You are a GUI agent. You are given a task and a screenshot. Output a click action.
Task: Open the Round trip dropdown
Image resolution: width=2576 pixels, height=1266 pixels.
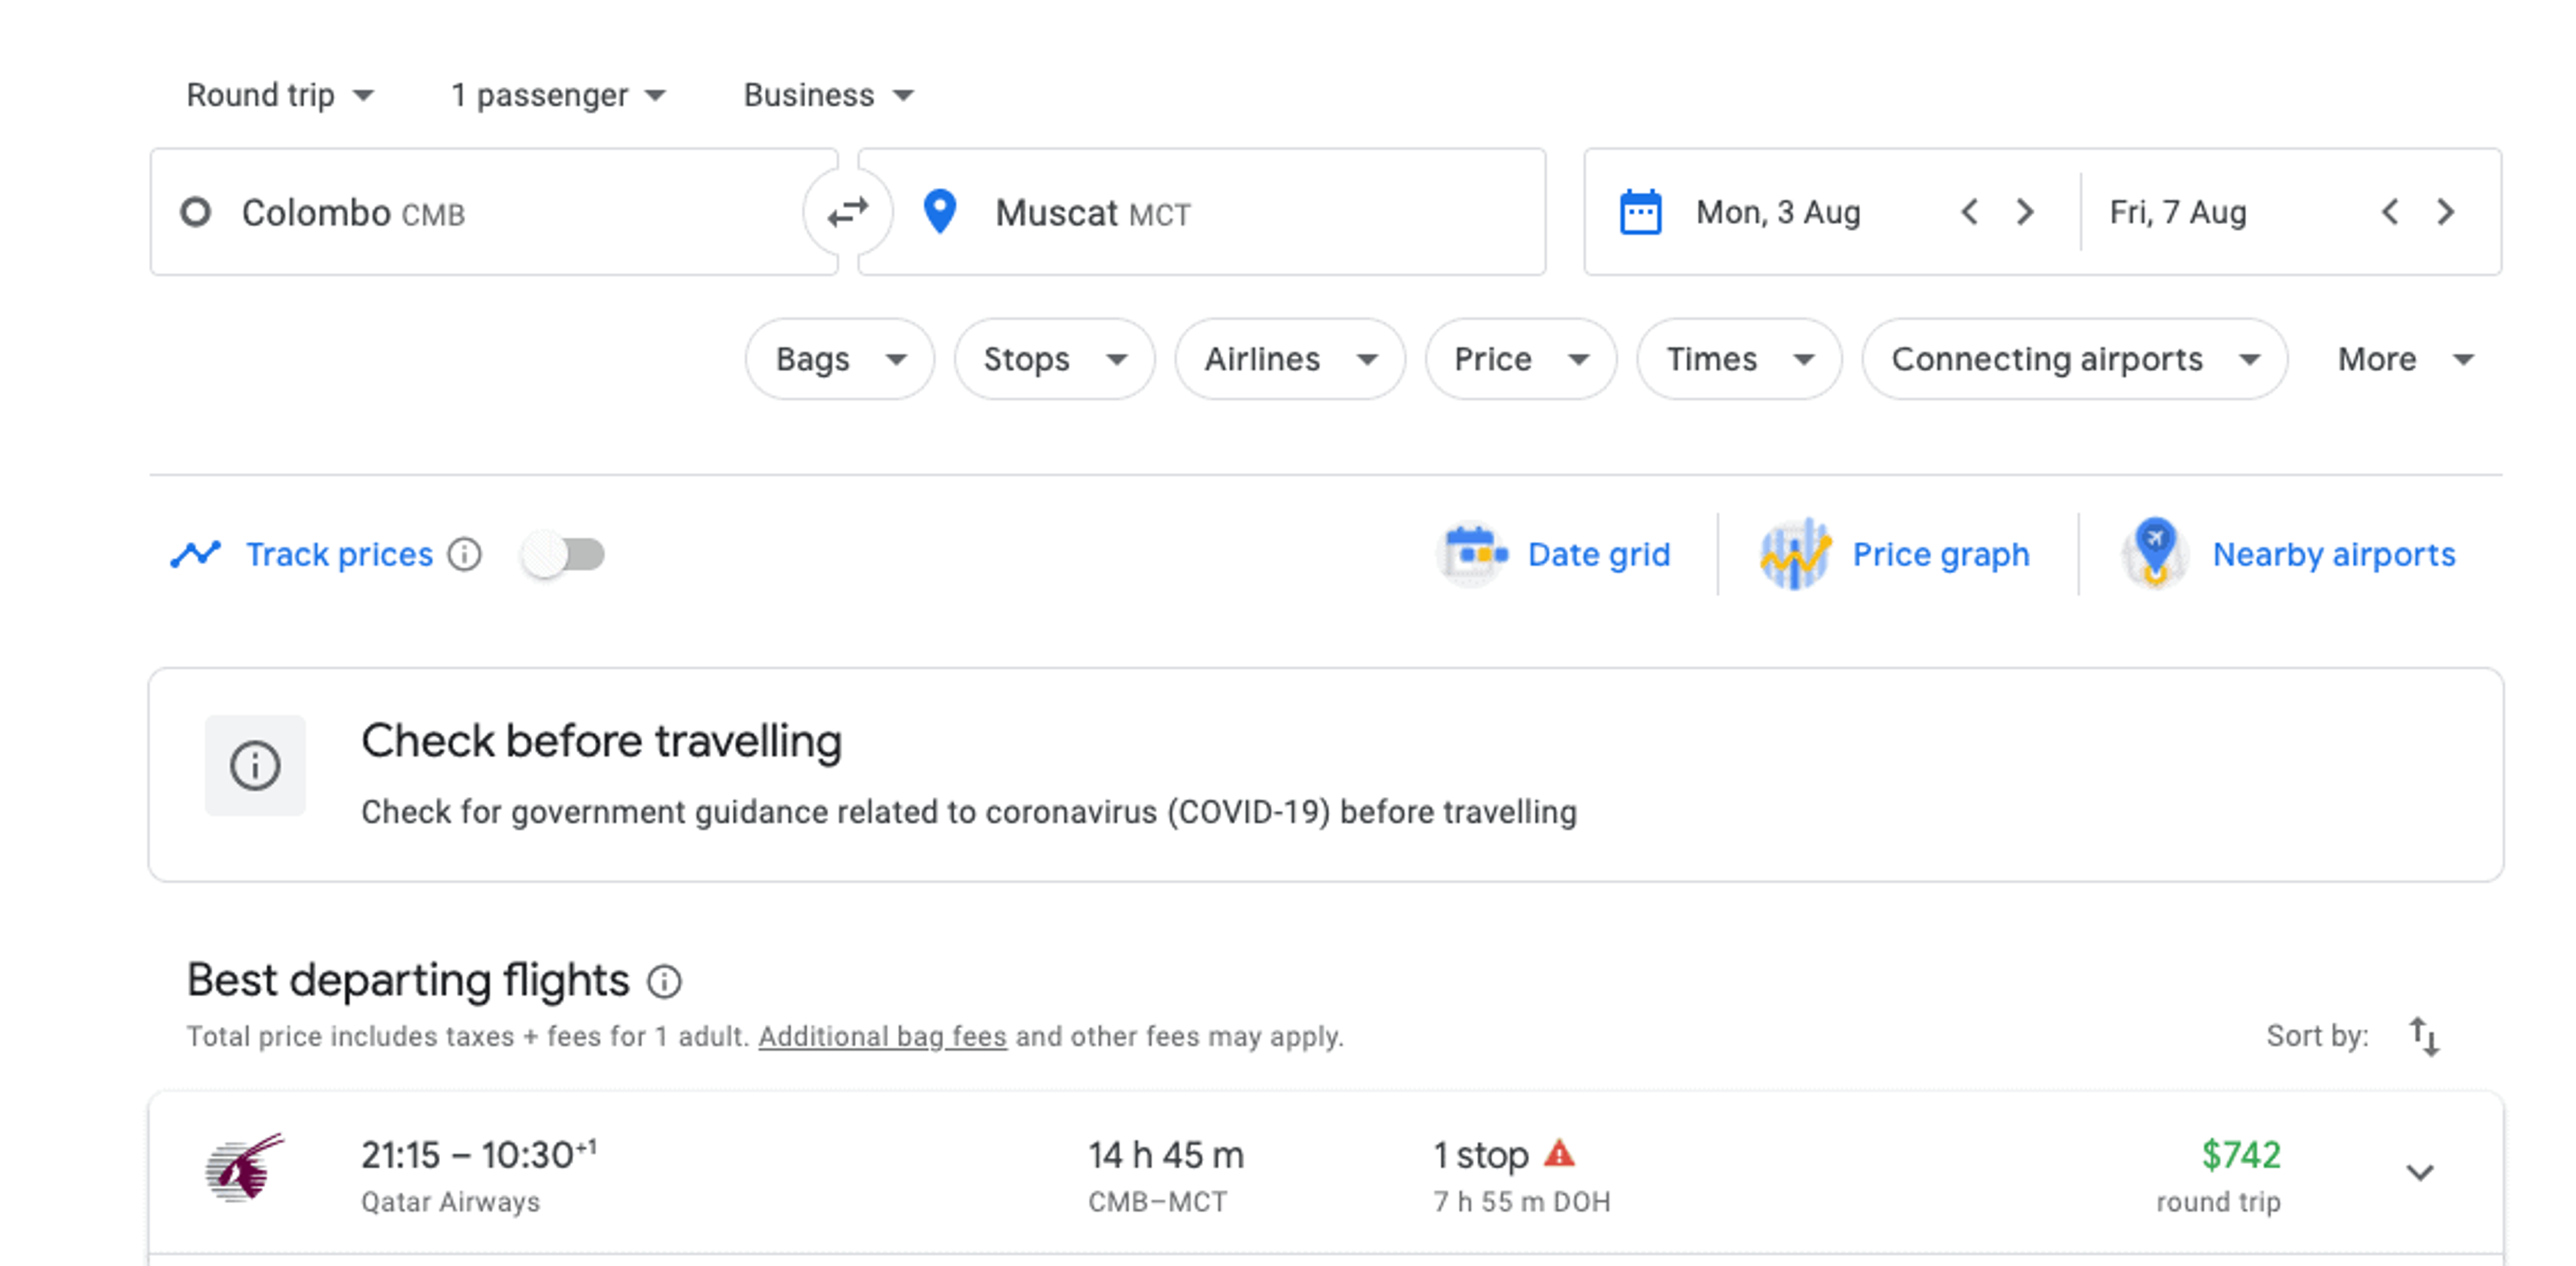(x=279, y=95)
